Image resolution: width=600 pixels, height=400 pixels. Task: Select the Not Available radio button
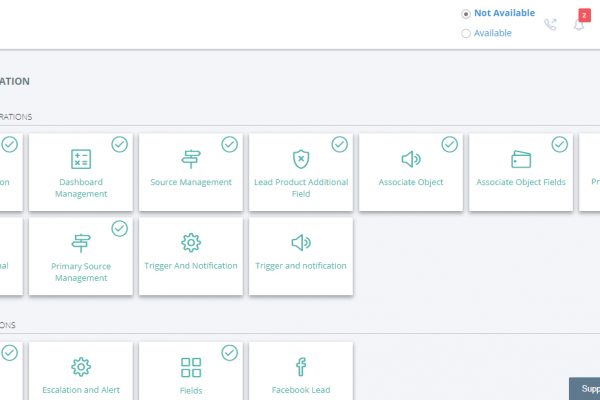coord(466,14)
